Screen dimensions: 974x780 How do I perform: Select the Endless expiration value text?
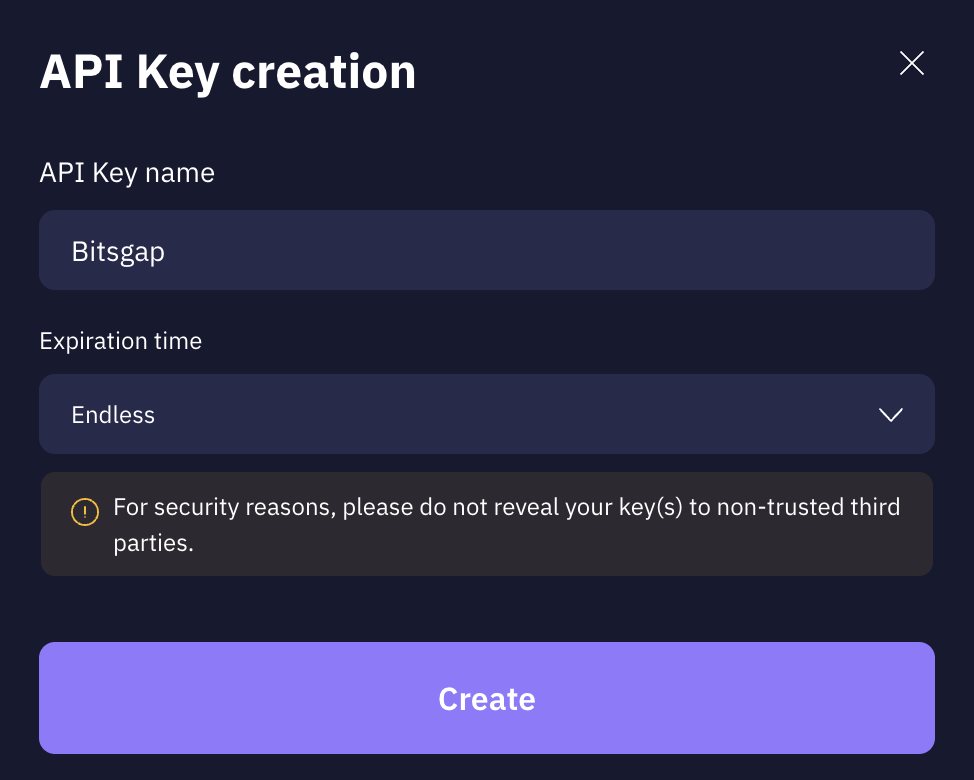click(x=113, y=414)
